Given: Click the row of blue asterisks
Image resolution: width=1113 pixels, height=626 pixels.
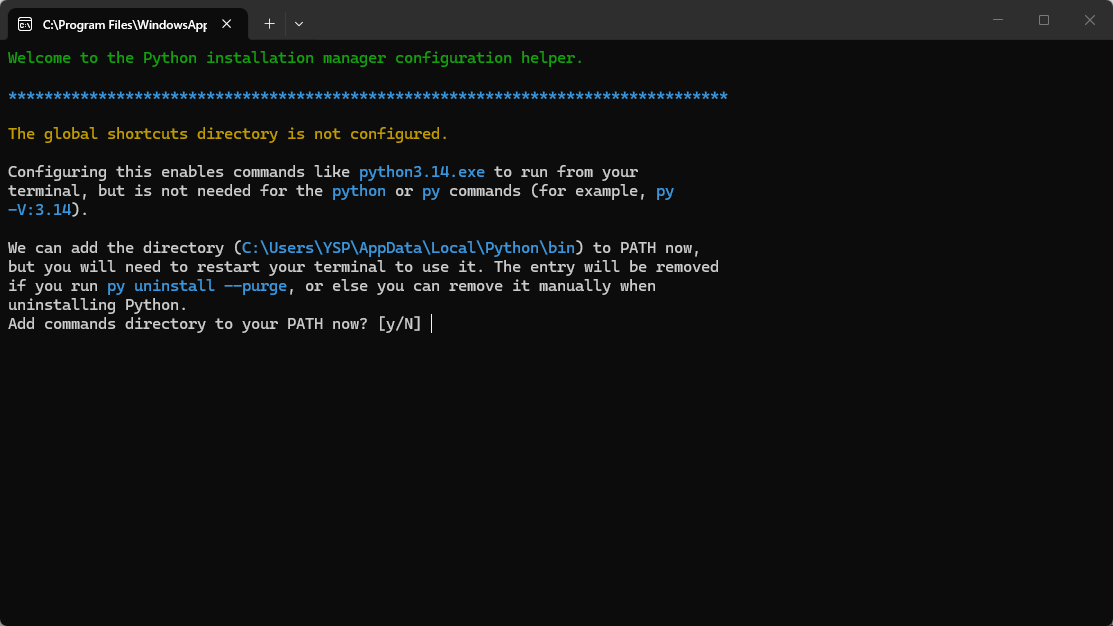Looking at the screenshot, I should coord(368,96).
